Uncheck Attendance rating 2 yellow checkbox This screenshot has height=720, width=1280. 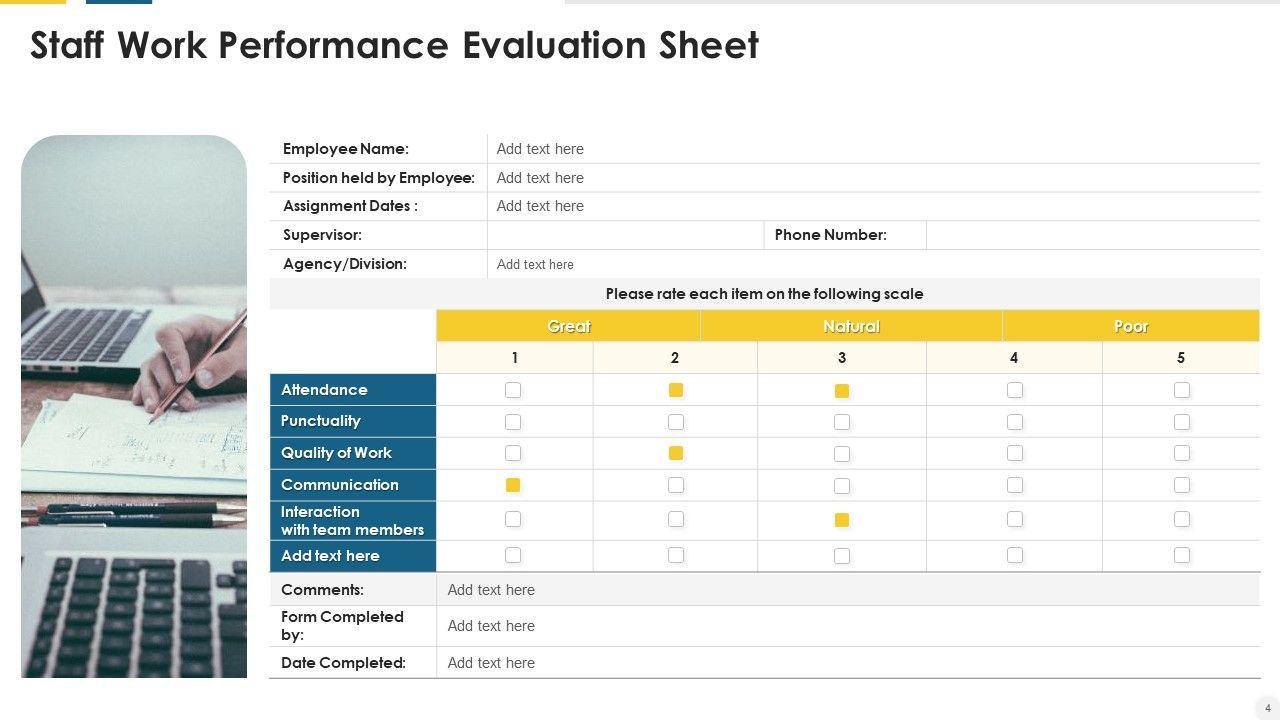click(676, 390)
